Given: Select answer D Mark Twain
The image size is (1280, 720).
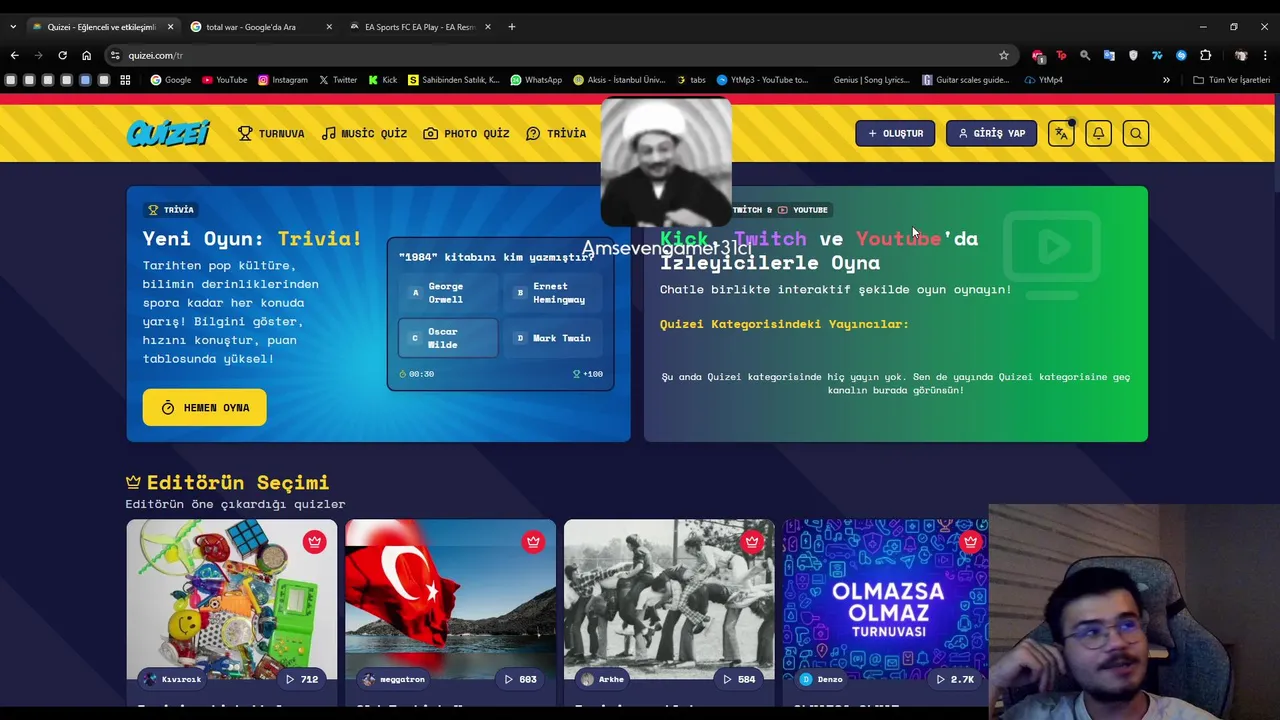Looking at the screenshot, I should [553, 338].
